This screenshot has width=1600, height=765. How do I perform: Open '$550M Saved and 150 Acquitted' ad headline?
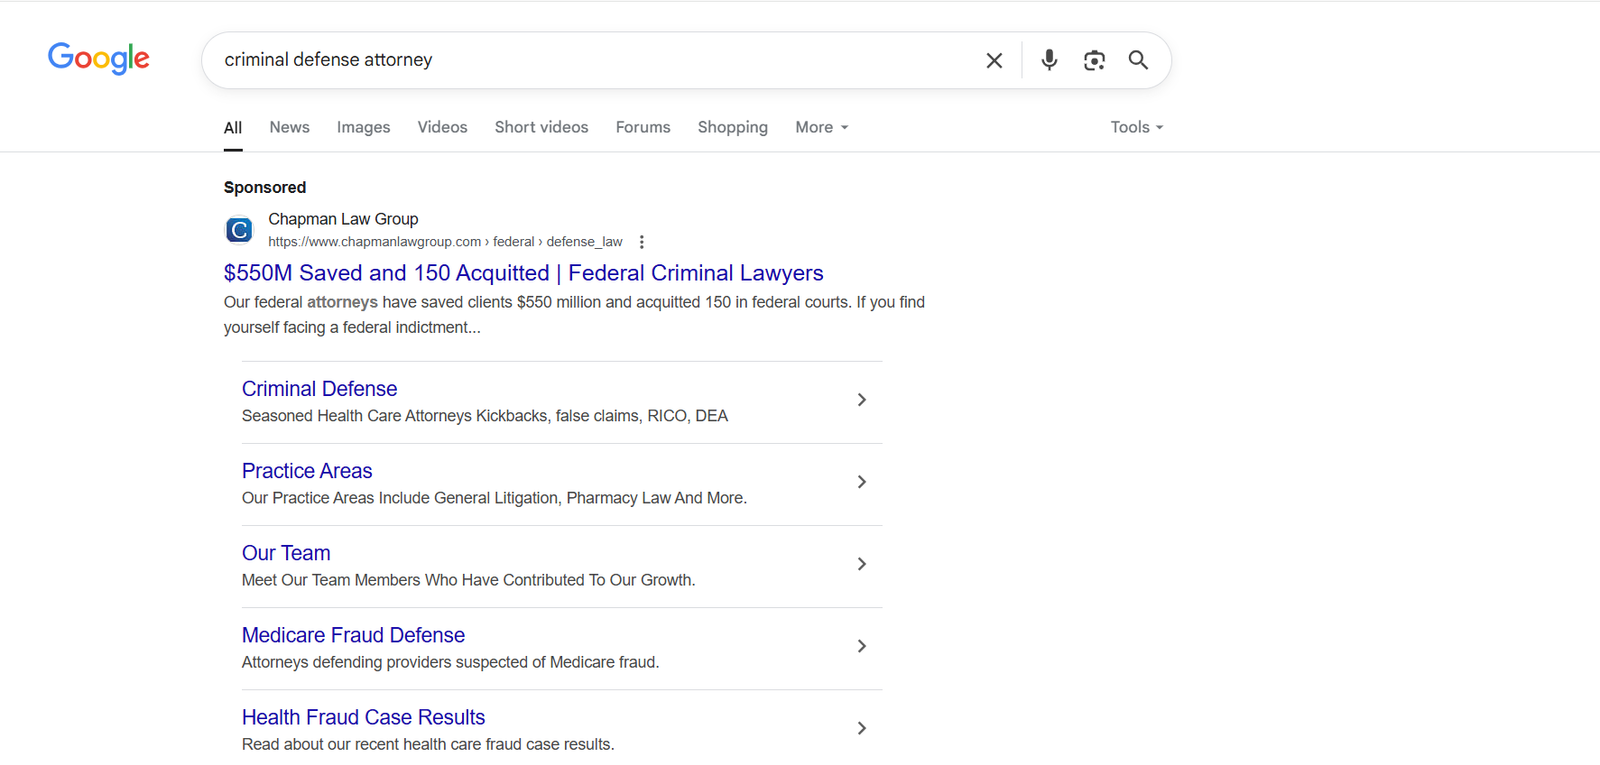tap(524, 273)
